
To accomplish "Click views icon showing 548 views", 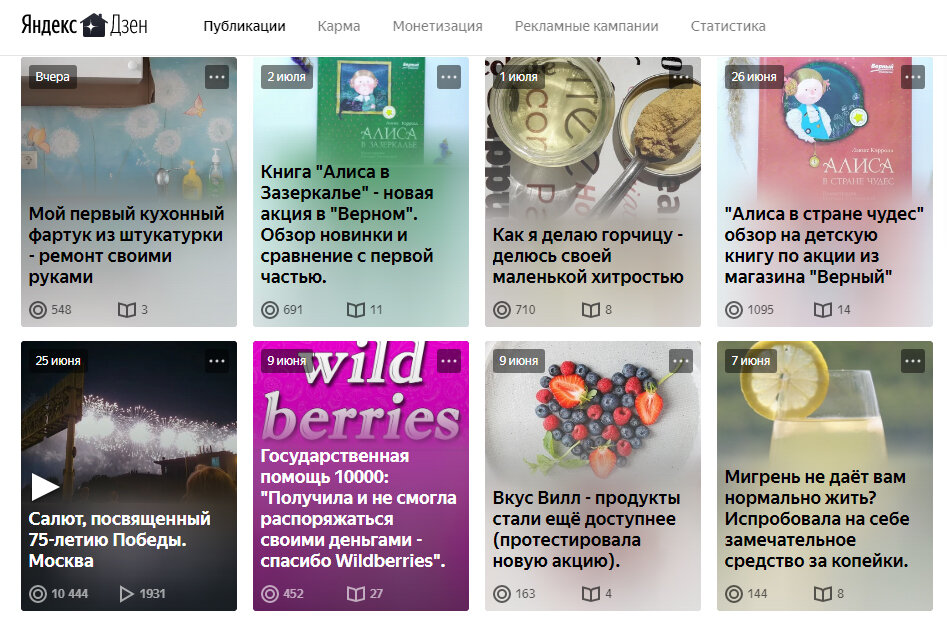I will (38, 310).
